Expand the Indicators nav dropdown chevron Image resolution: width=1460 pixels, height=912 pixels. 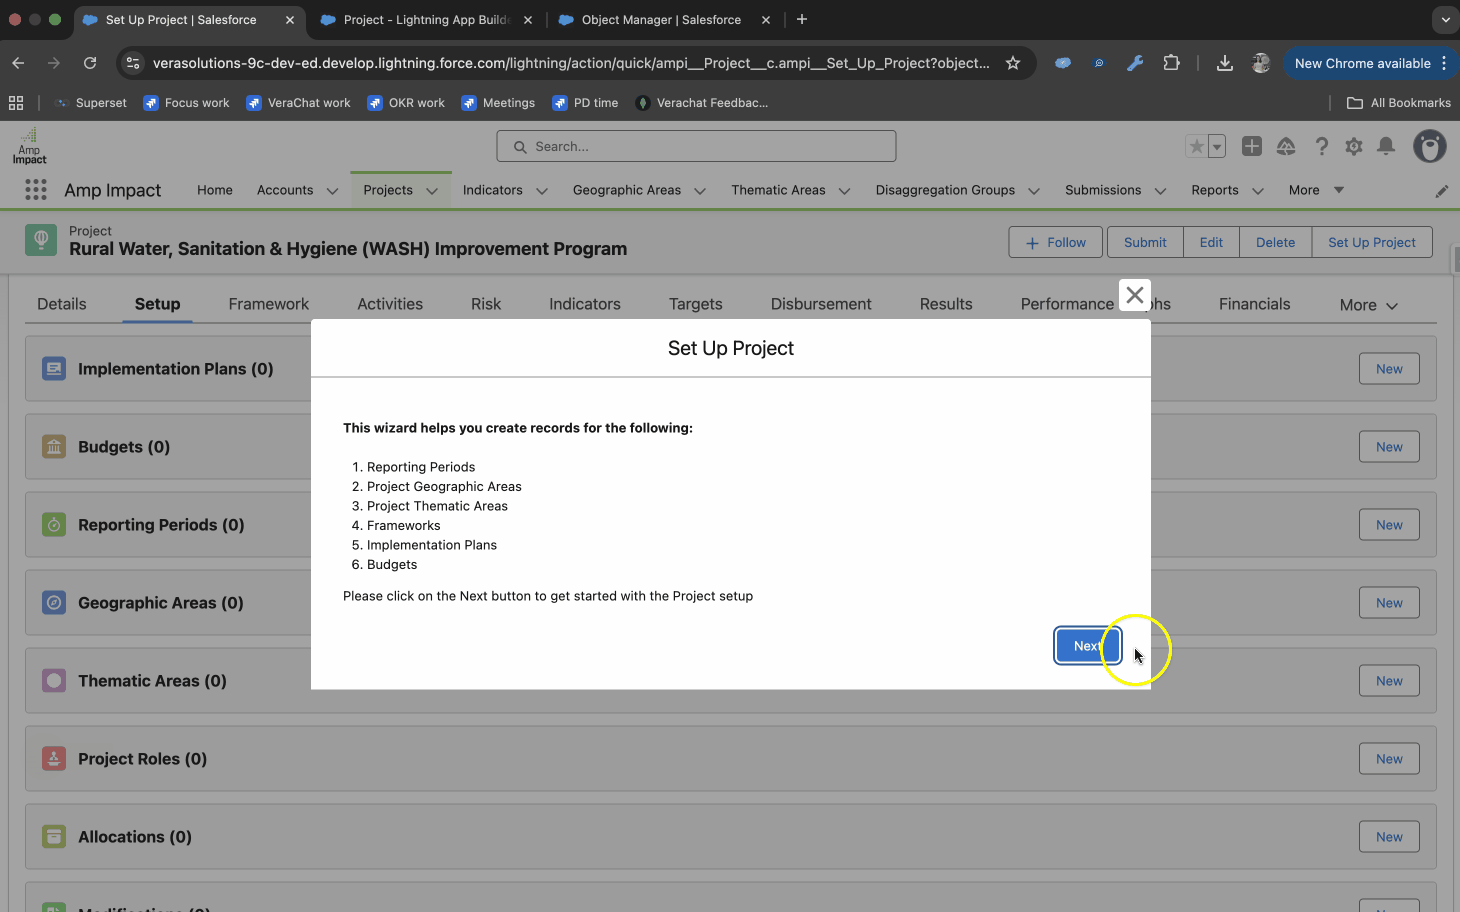point(542,191)
